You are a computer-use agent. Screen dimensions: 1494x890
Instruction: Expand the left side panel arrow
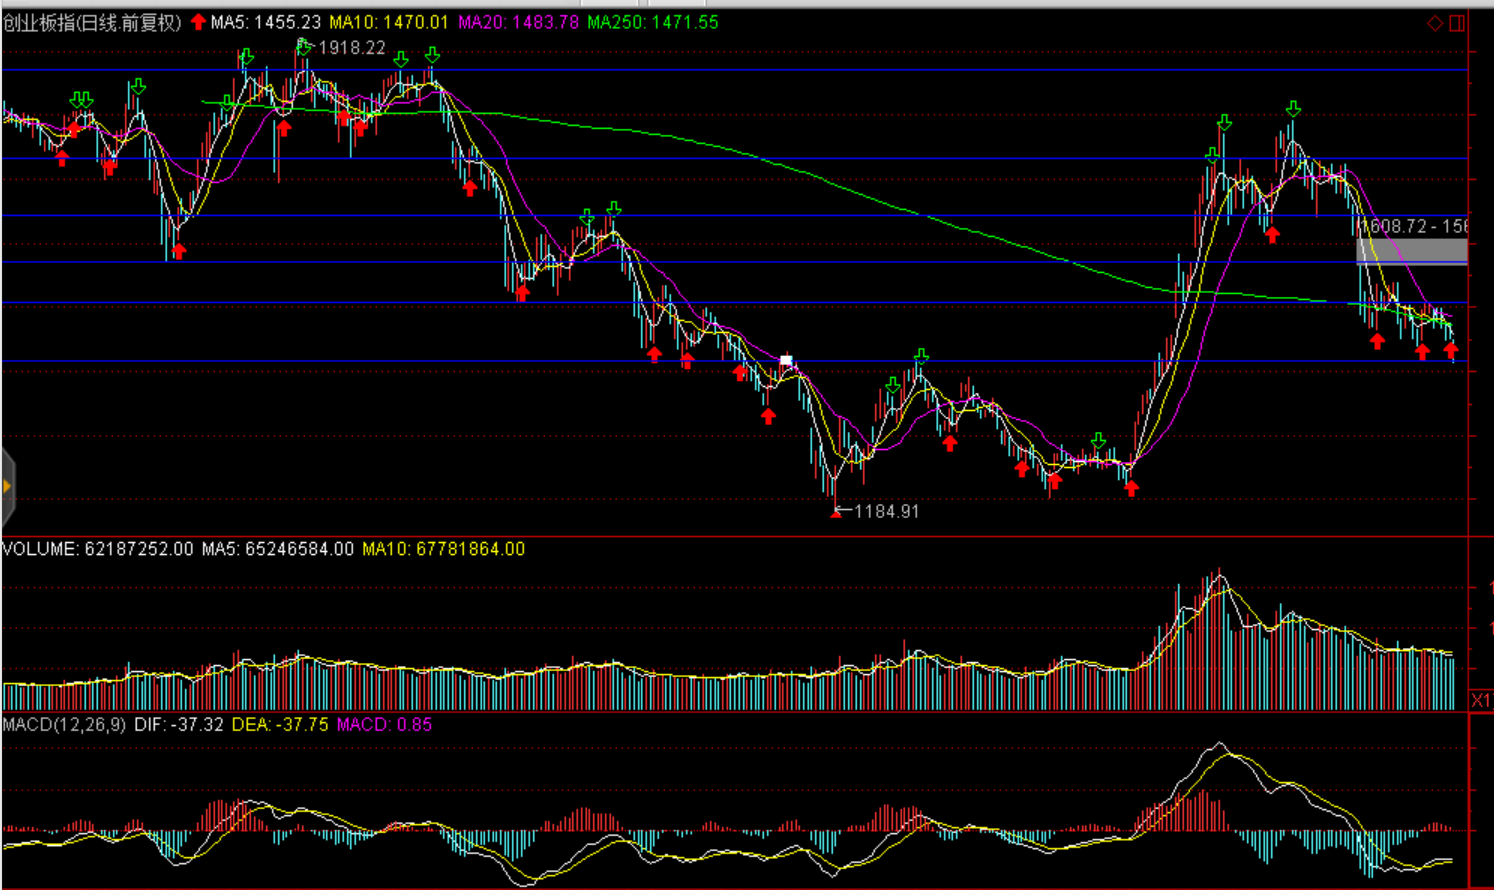tap(7, 487)
